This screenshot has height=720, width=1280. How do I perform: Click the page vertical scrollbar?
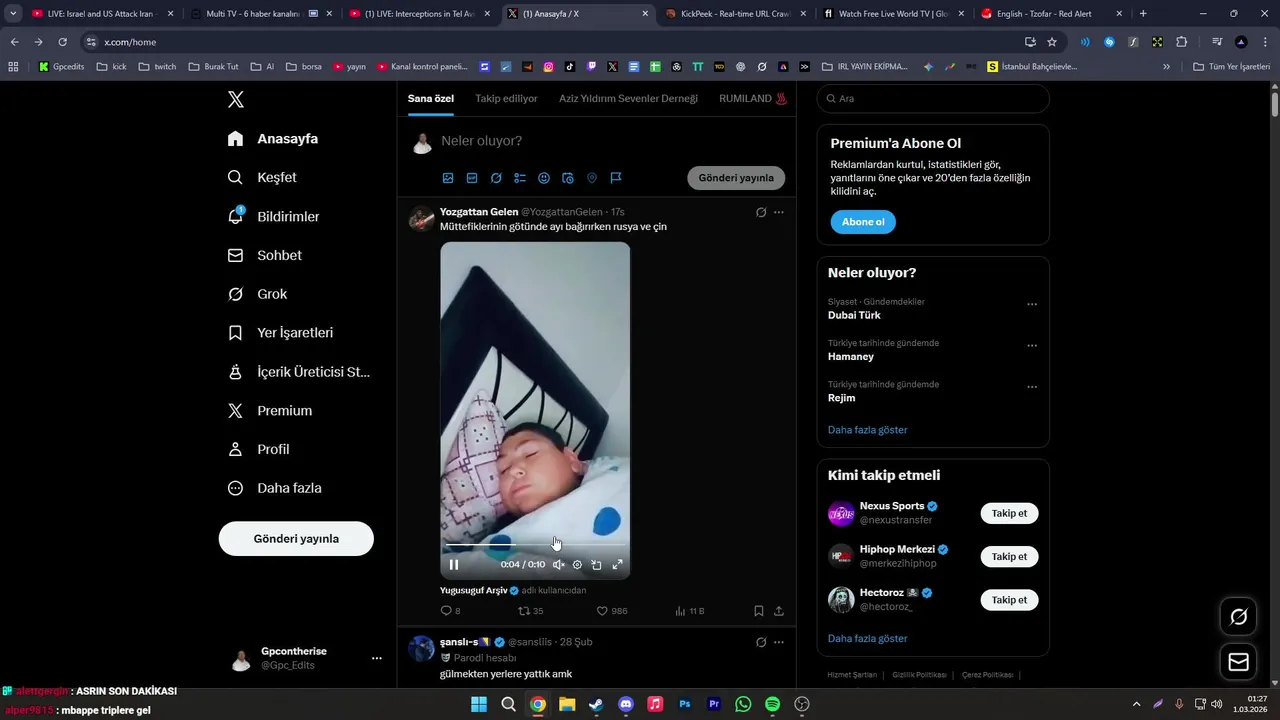pos(1275,105)
